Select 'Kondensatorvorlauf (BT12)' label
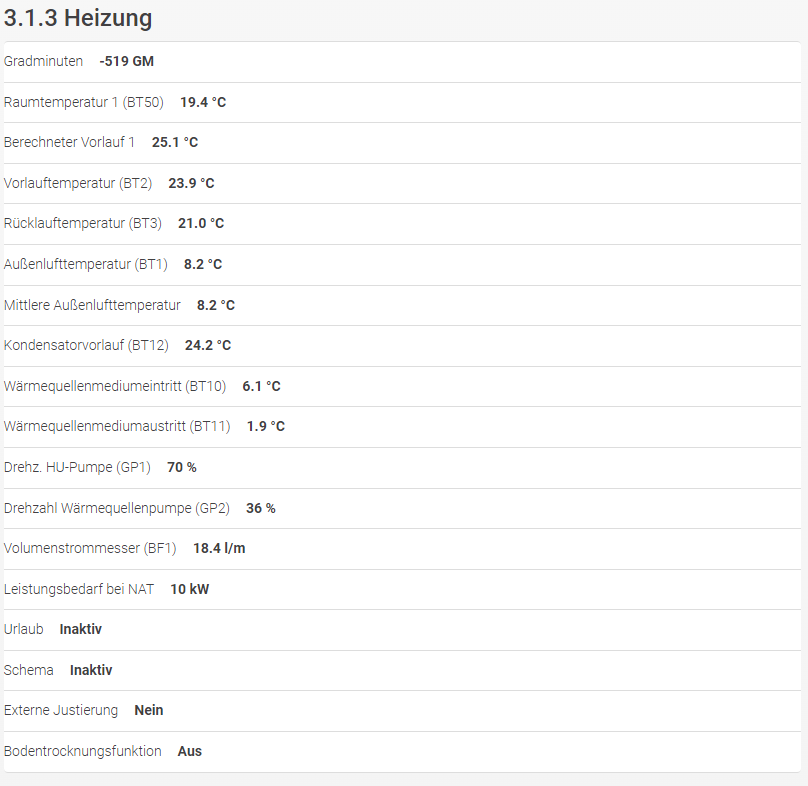Screen dimensions: 808x786 point(86,345)
